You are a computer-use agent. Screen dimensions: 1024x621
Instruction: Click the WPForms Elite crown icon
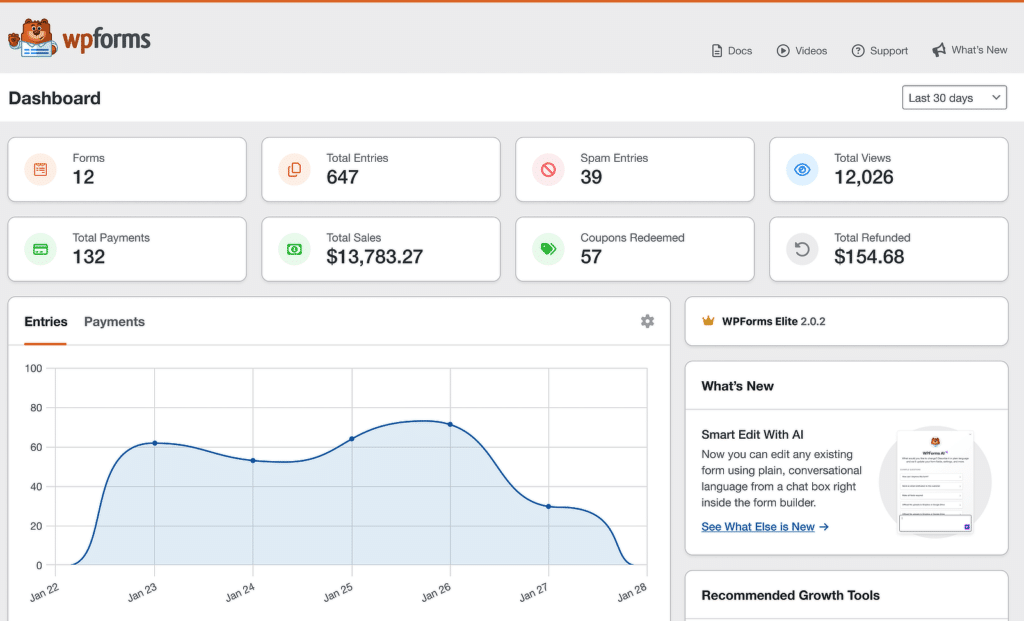pos(708,321)
